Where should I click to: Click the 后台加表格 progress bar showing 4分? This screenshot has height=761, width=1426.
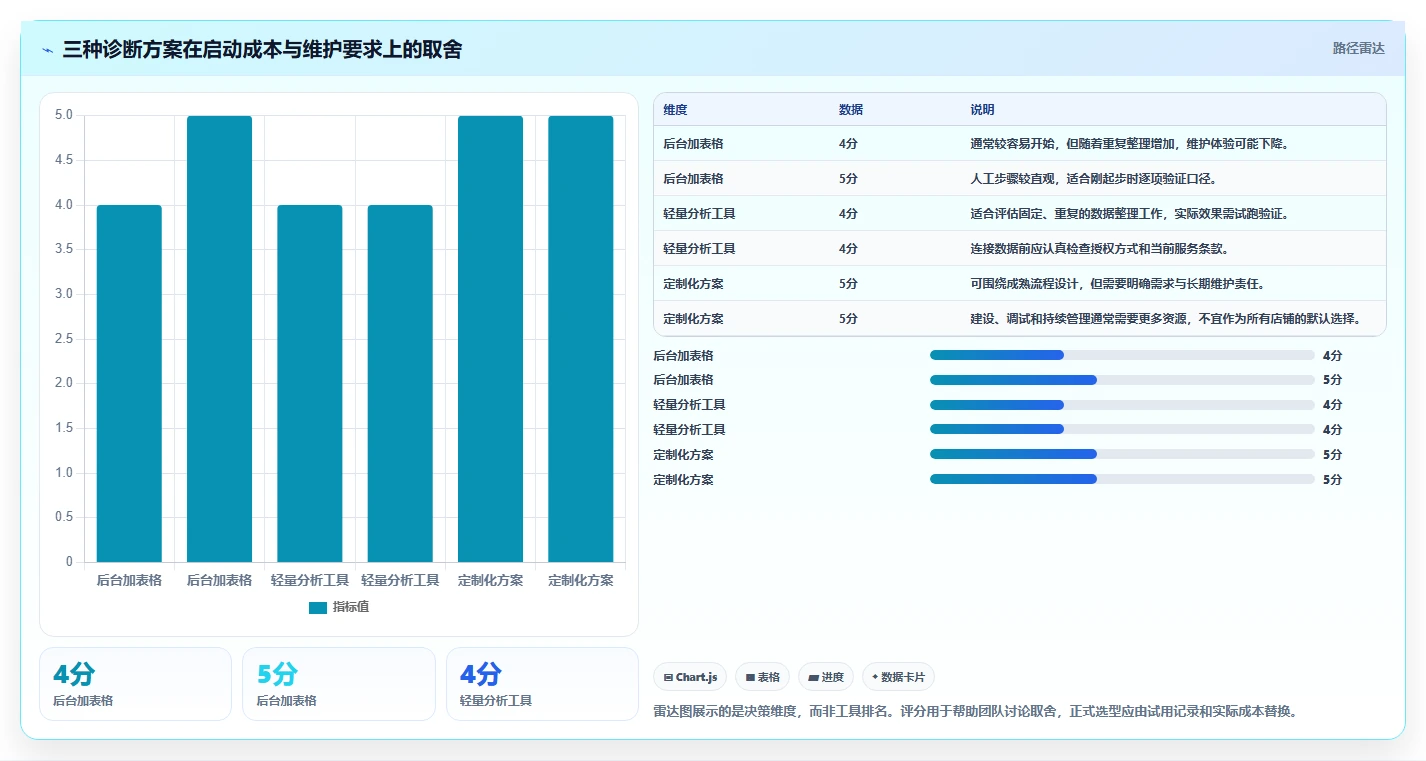(x=1122, y=355)
